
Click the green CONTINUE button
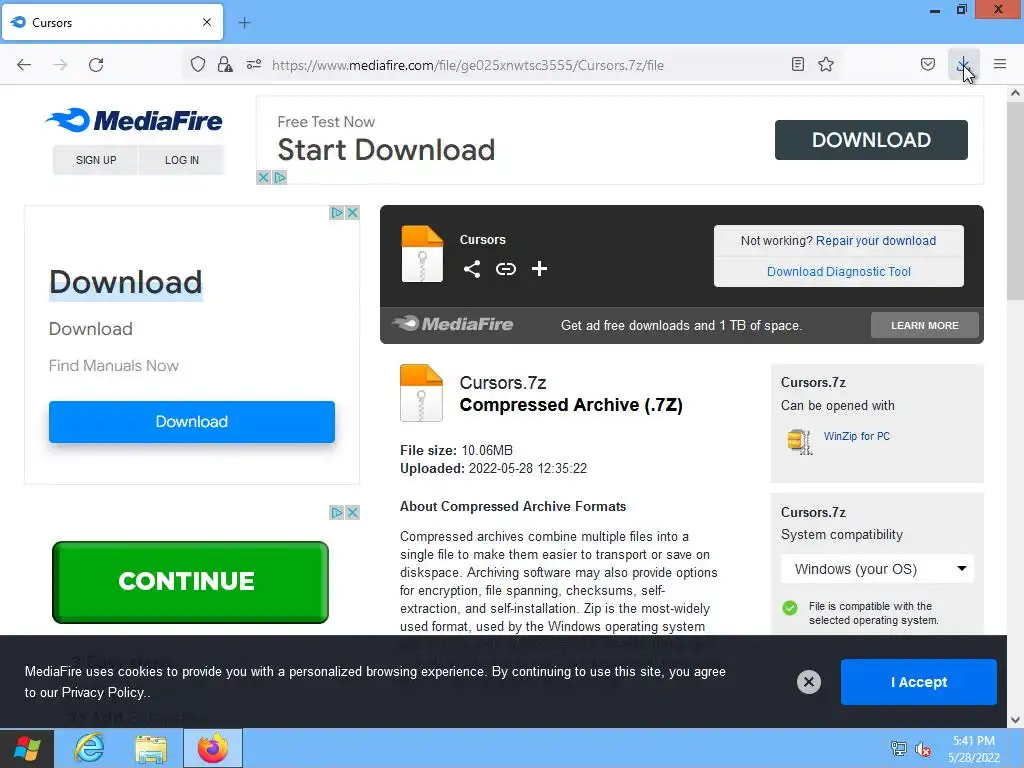(190, 582)
